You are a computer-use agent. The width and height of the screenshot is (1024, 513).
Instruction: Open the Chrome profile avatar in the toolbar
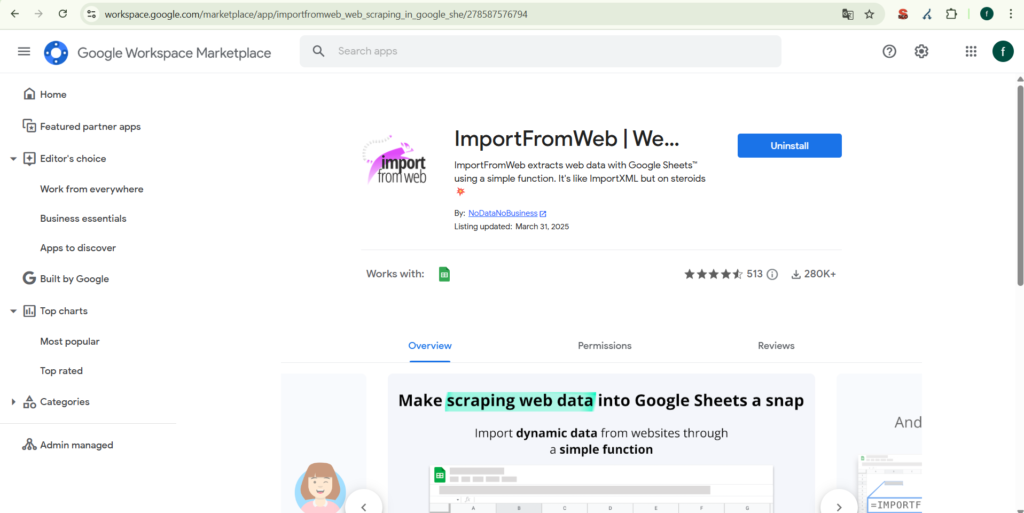pyautogui.click(x=987, y=14)
